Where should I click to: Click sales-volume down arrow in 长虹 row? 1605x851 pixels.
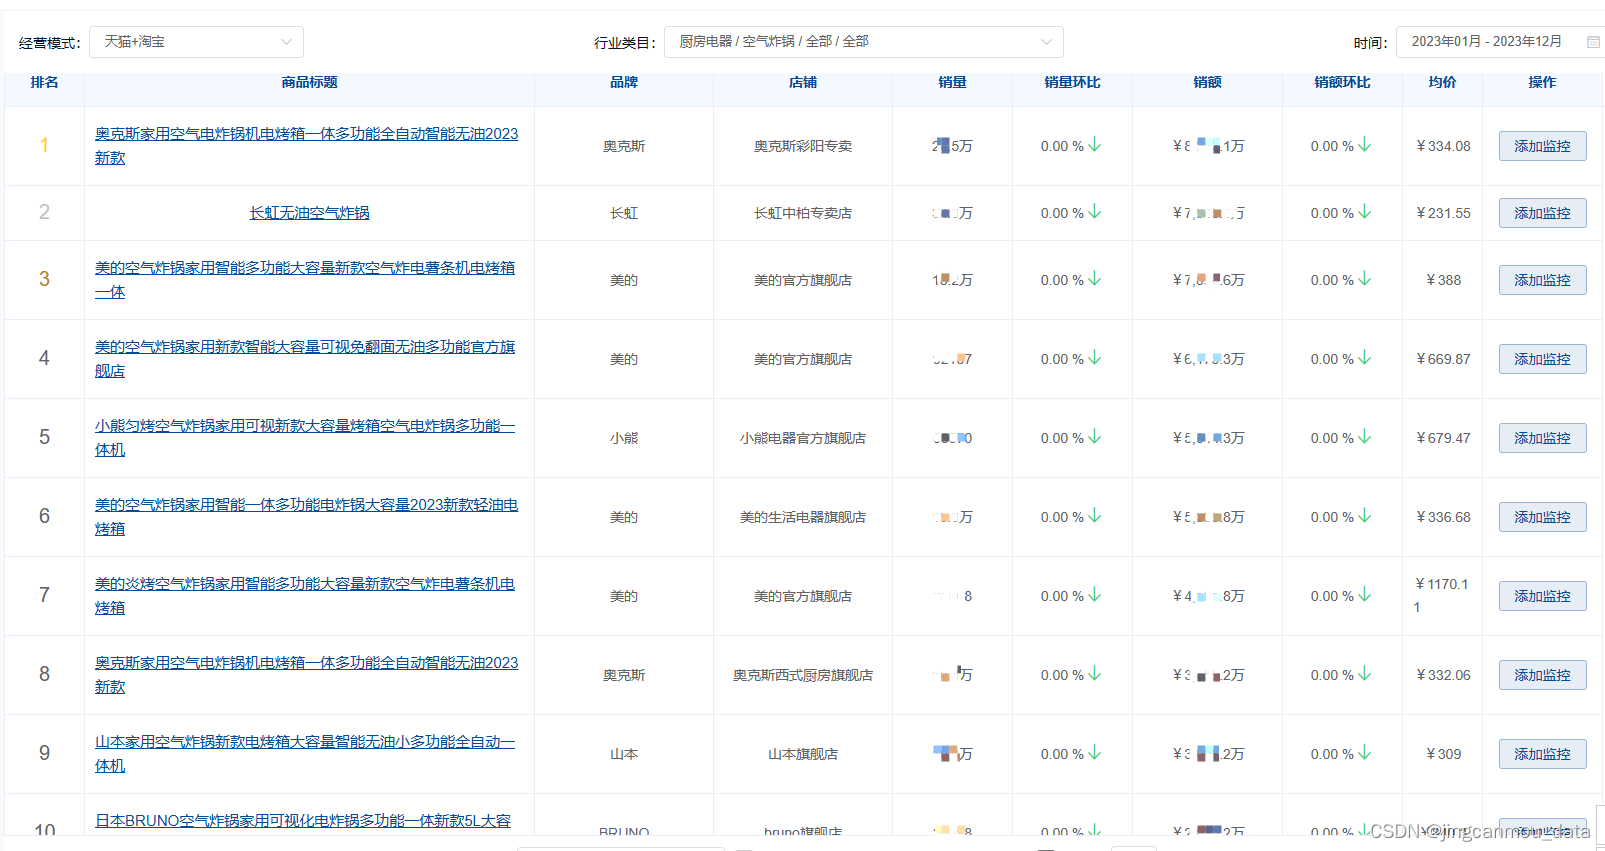[x=1095, y=212]
